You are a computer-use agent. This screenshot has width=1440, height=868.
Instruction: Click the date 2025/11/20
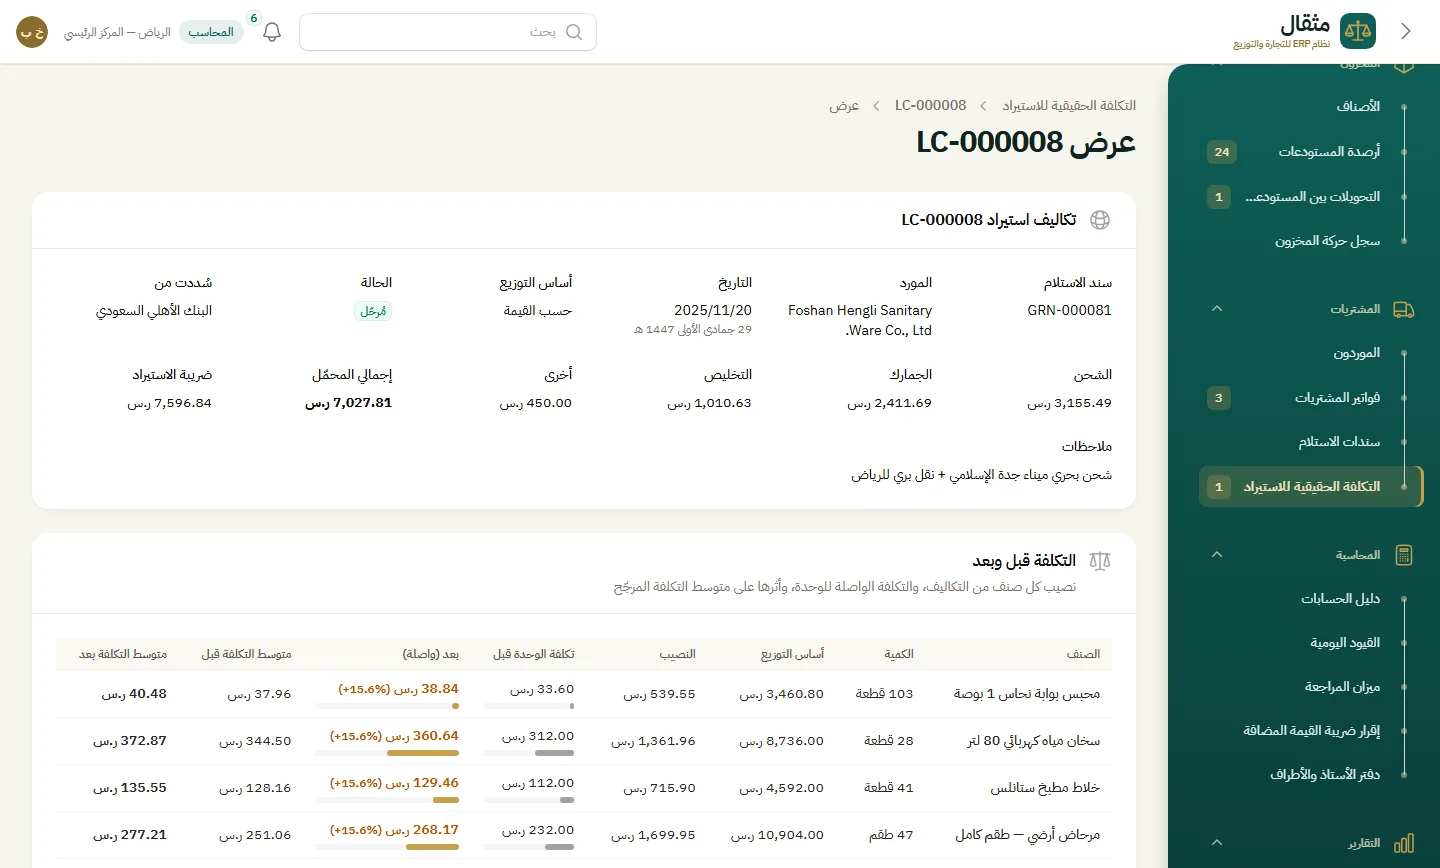click(x=713, y=311)
